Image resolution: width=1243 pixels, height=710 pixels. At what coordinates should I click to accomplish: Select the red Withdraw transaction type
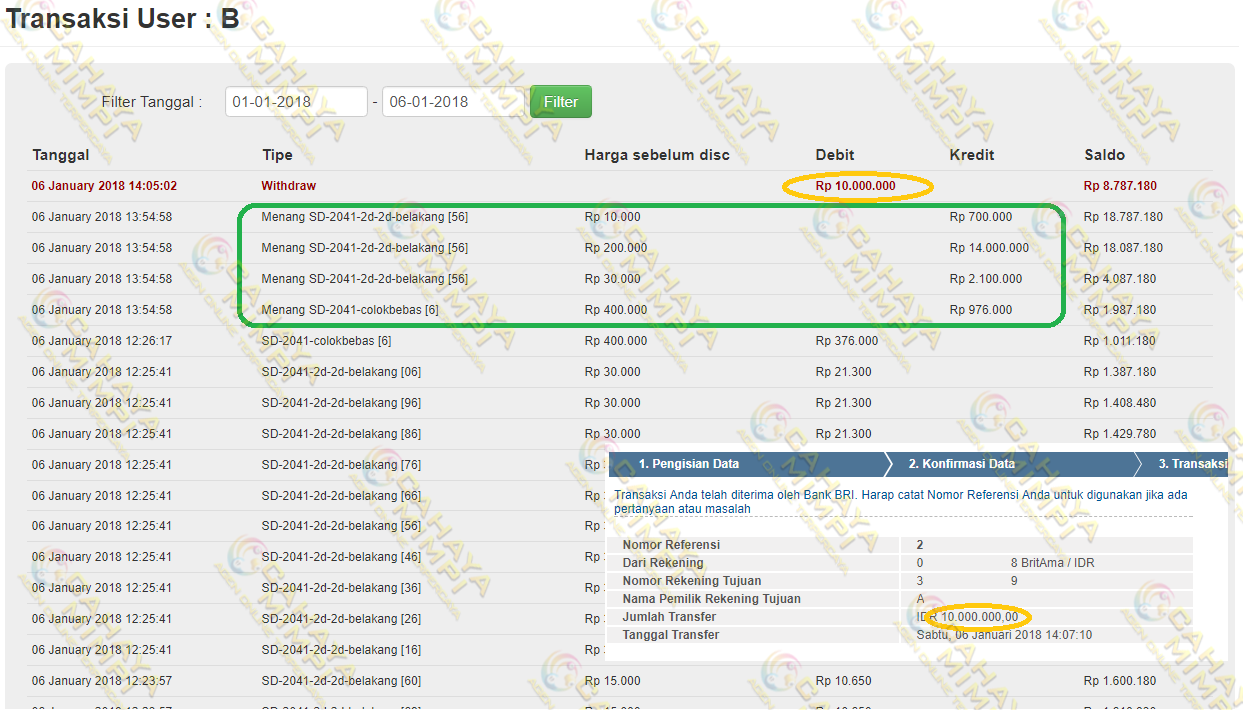288,186
